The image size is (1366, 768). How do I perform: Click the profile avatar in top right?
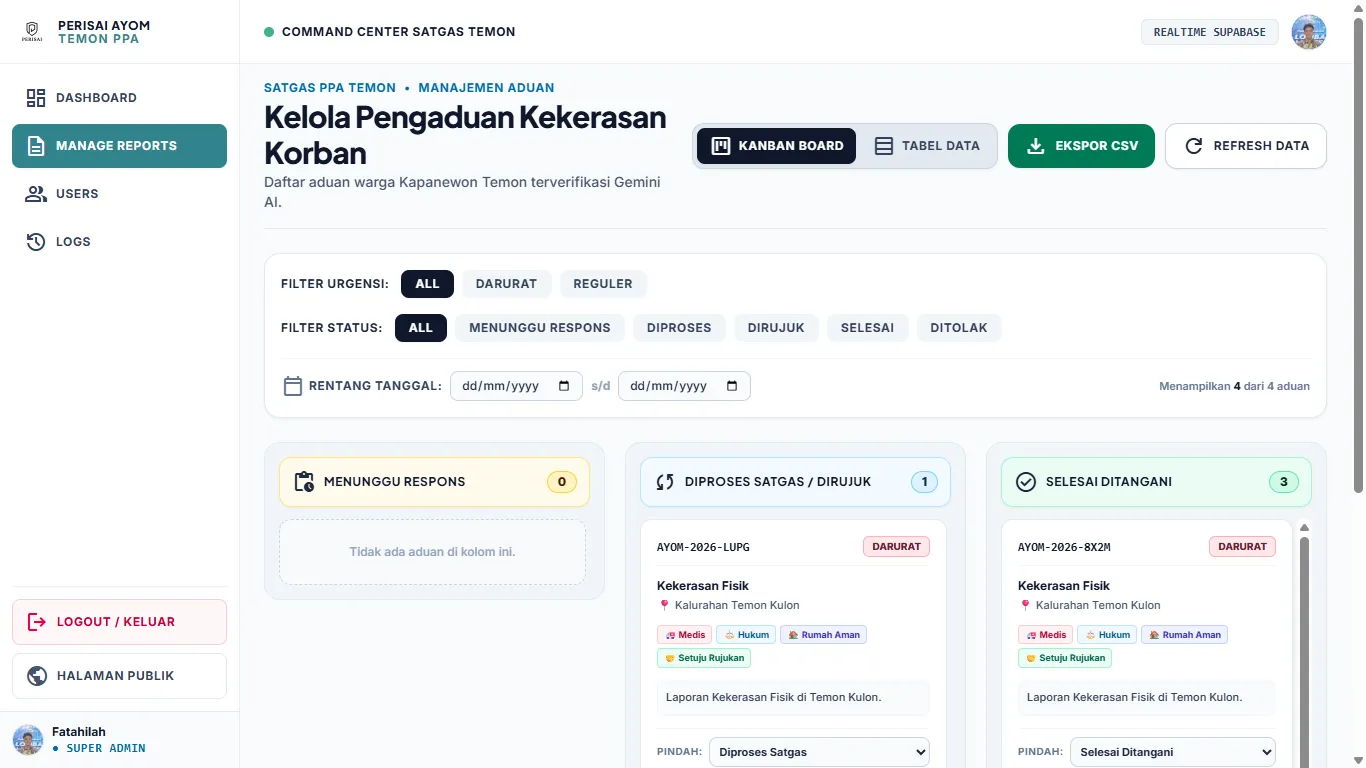click(1309, 32)
